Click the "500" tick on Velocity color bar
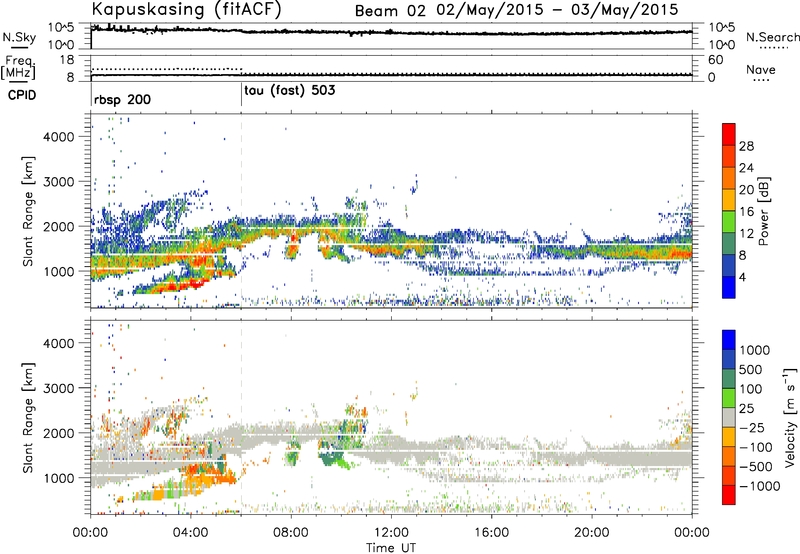This screenshot has width=800, height=554. 751,370
